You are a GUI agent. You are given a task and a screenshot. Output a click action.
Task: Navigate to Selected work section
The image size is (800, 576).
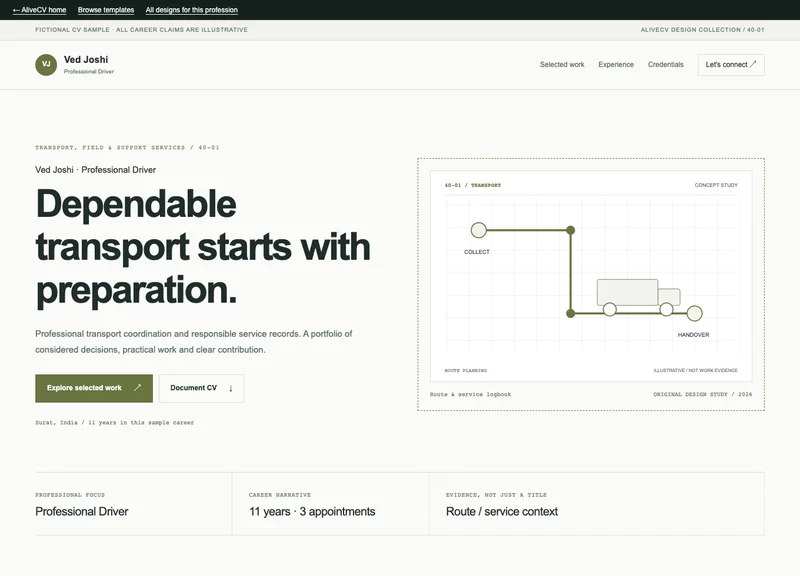[x=562, y=64]
